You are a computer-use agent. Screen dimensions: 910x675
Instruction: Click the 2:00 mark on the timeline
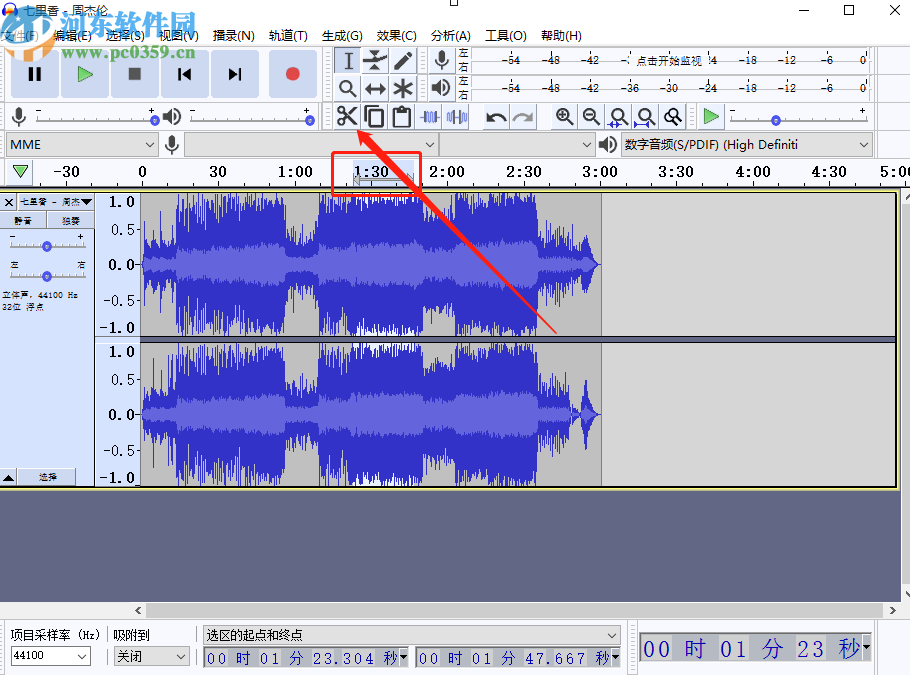(x=447, y=172)
